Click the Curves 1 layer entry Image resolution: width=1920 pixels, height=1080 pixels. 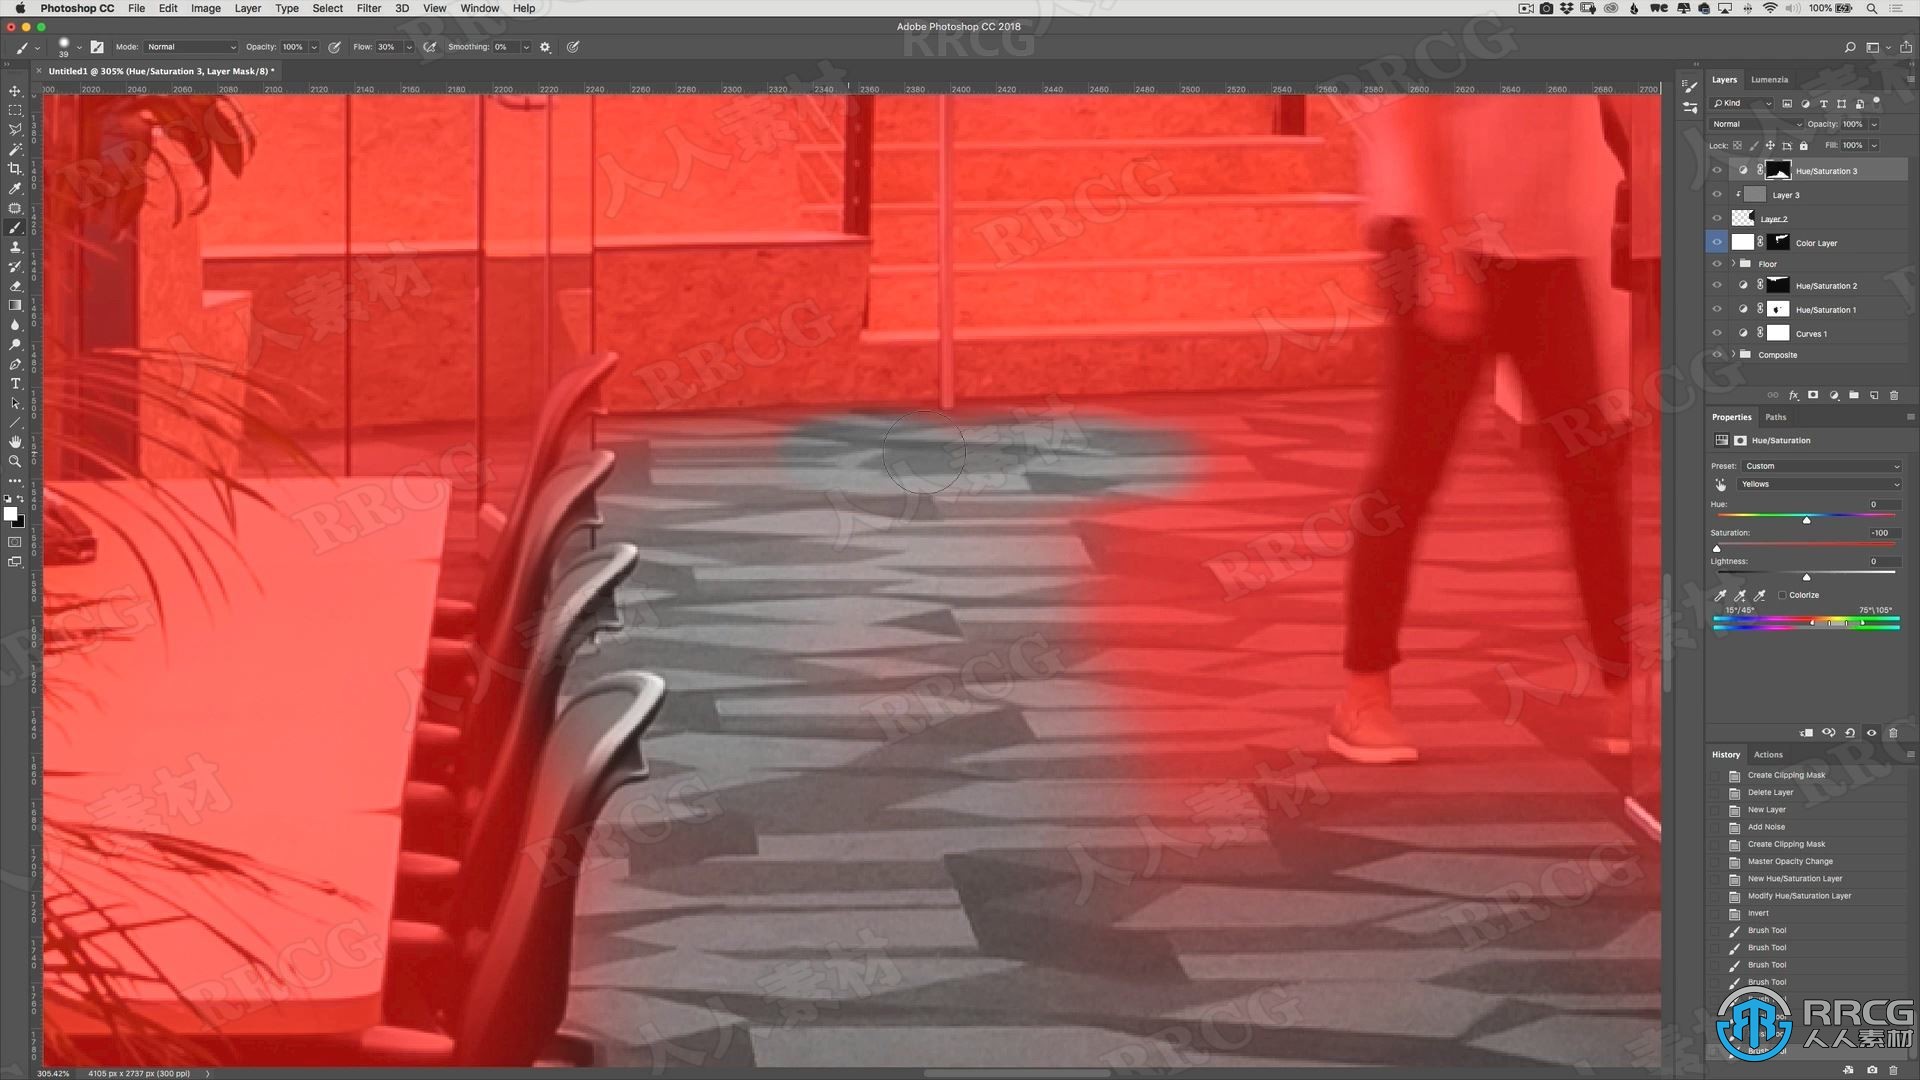pos(1813,332)
